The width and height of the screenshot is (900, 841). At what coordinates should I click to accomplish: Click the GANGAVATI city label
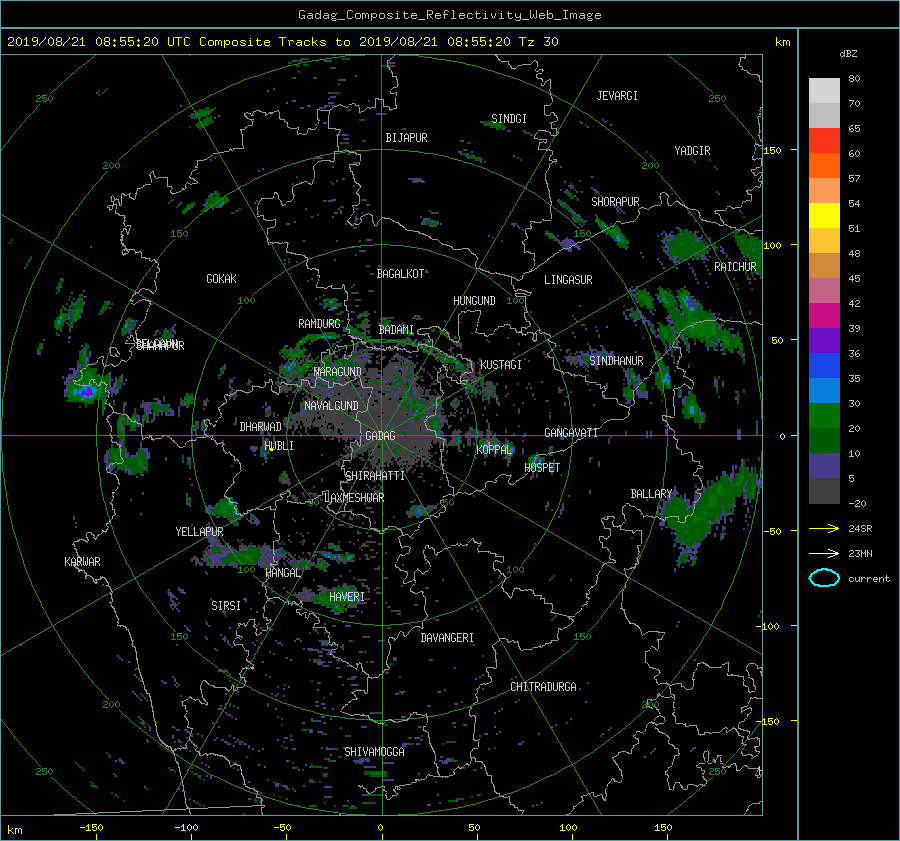571,433
